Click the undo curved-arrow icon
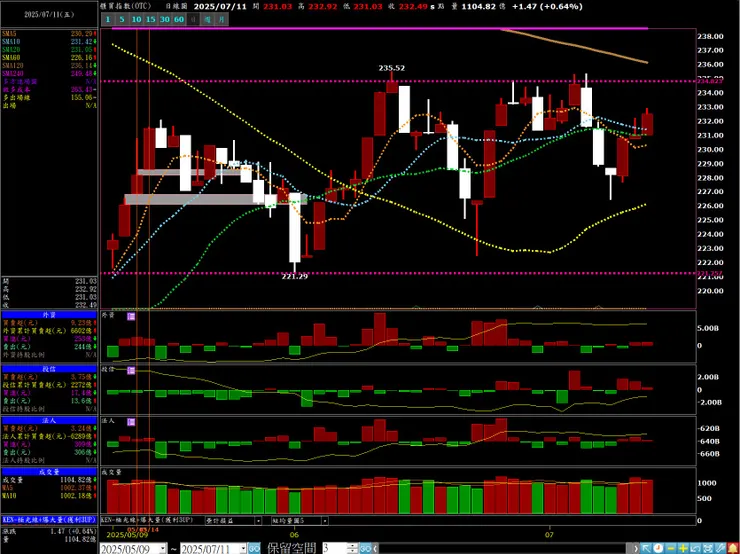Screen dimensions: 740x554 [695, 548]
